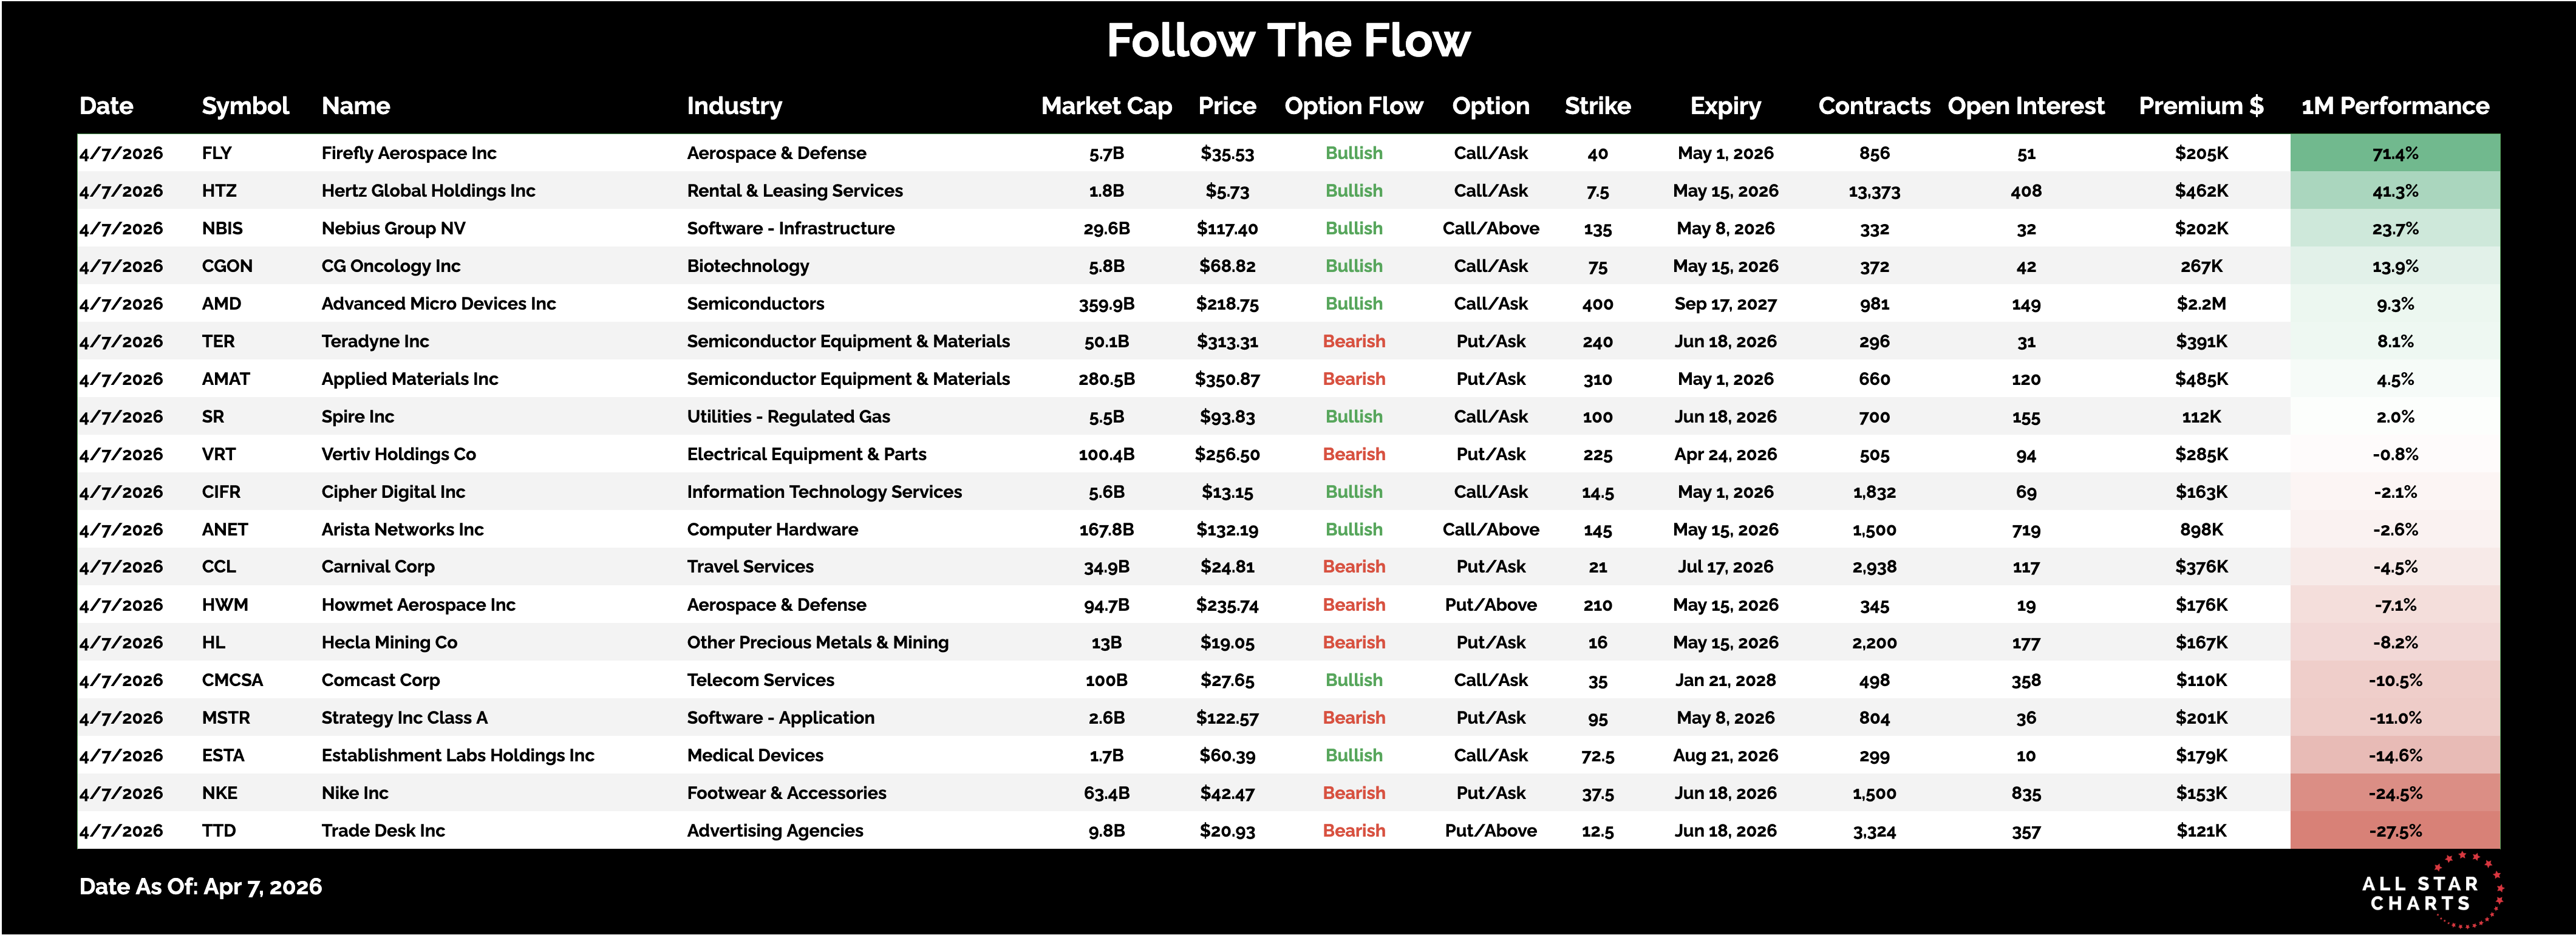Click the 71.4% green performance cell
Viewport: 2576px width, 935px height.
[2394, 153]
